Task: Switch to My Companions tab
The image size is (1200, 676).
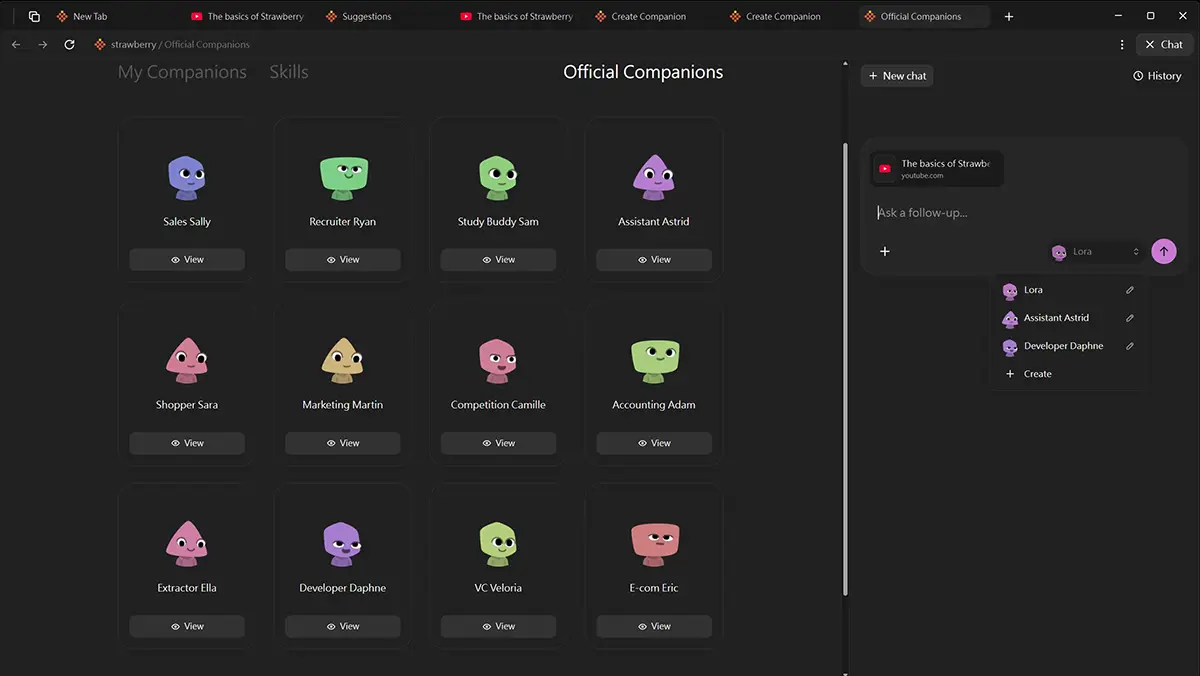Action: coord(182,72)
